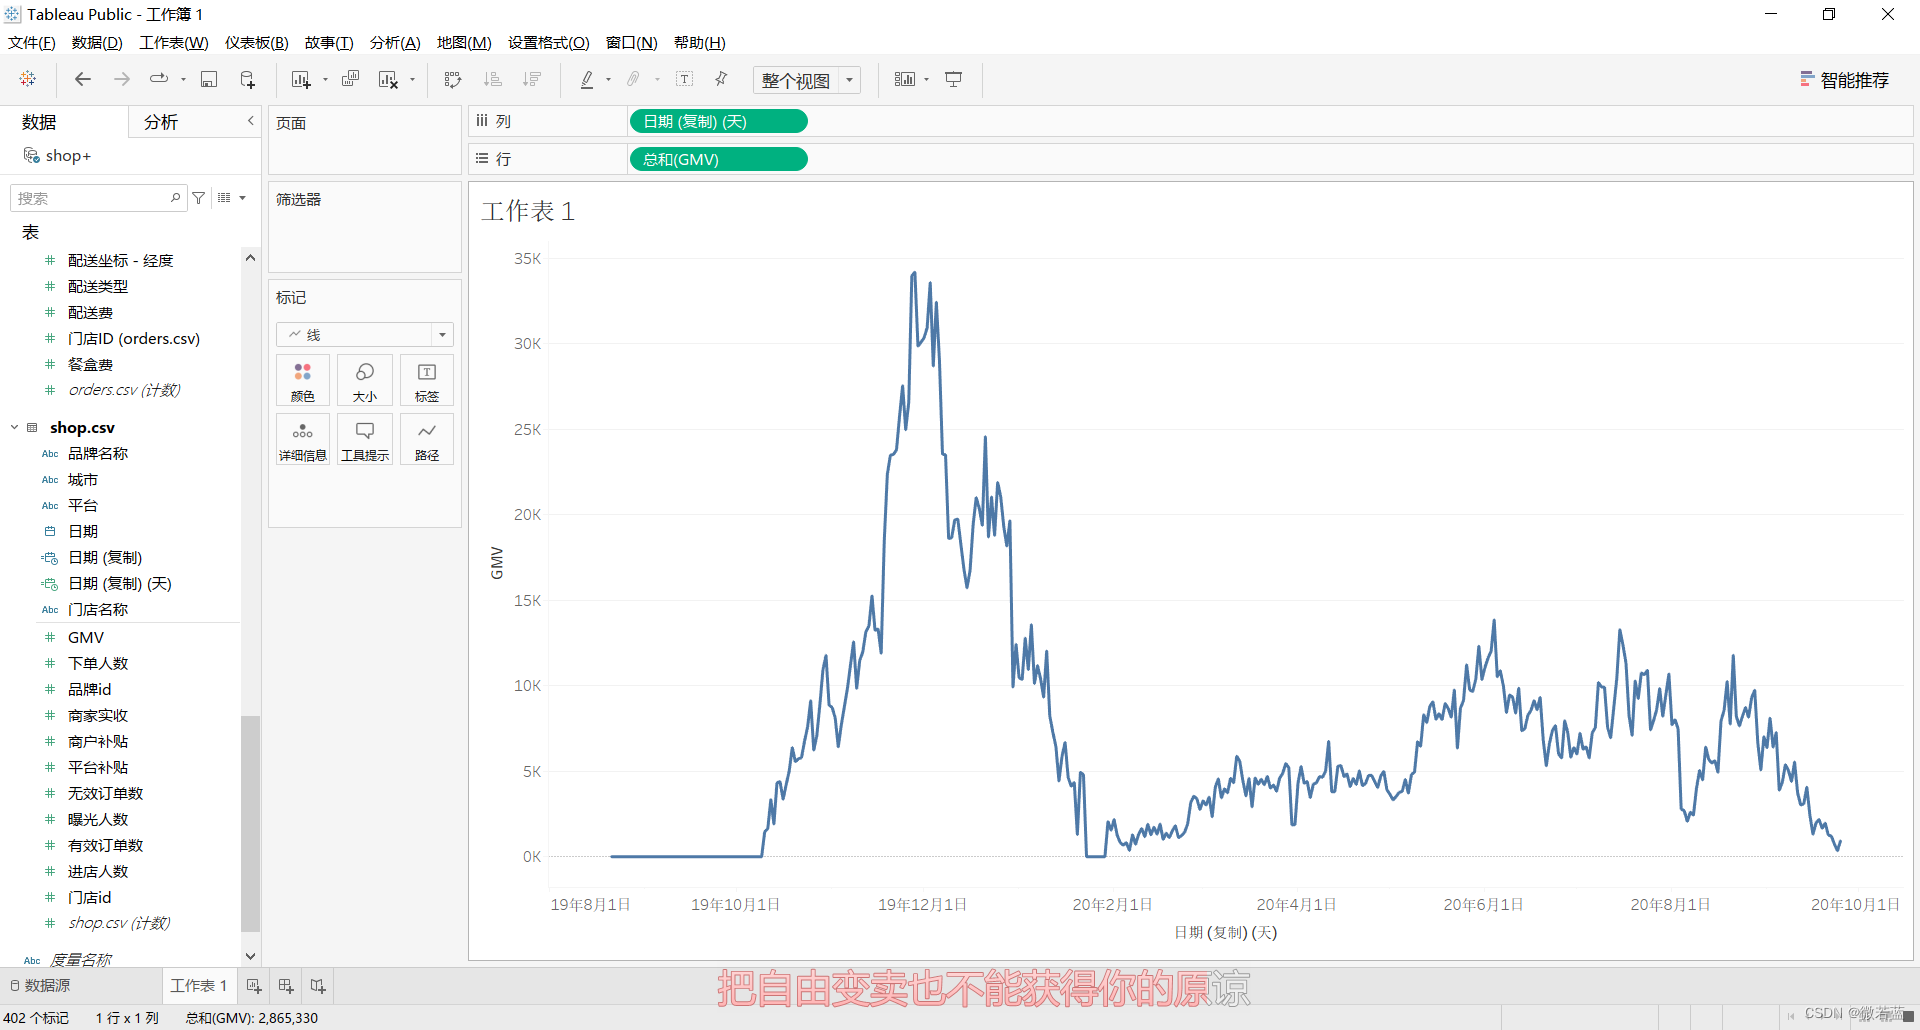Open the 设置格式(O) menu

(x=549, y=42)
